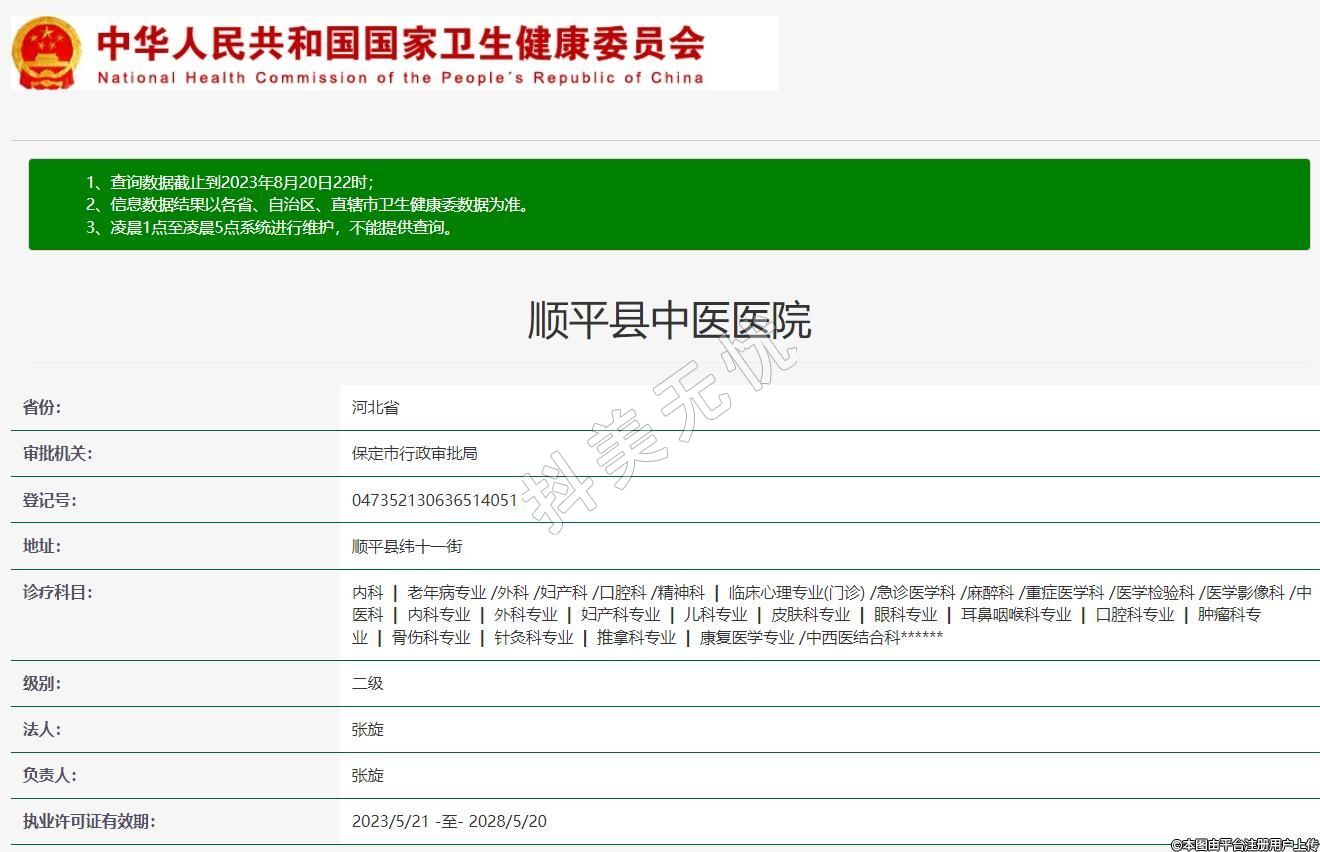The width and height of the screenshot is (1320, 852).
Task: Click 康复医学专业 in the departments list
Action: click(x=746, y=637)
